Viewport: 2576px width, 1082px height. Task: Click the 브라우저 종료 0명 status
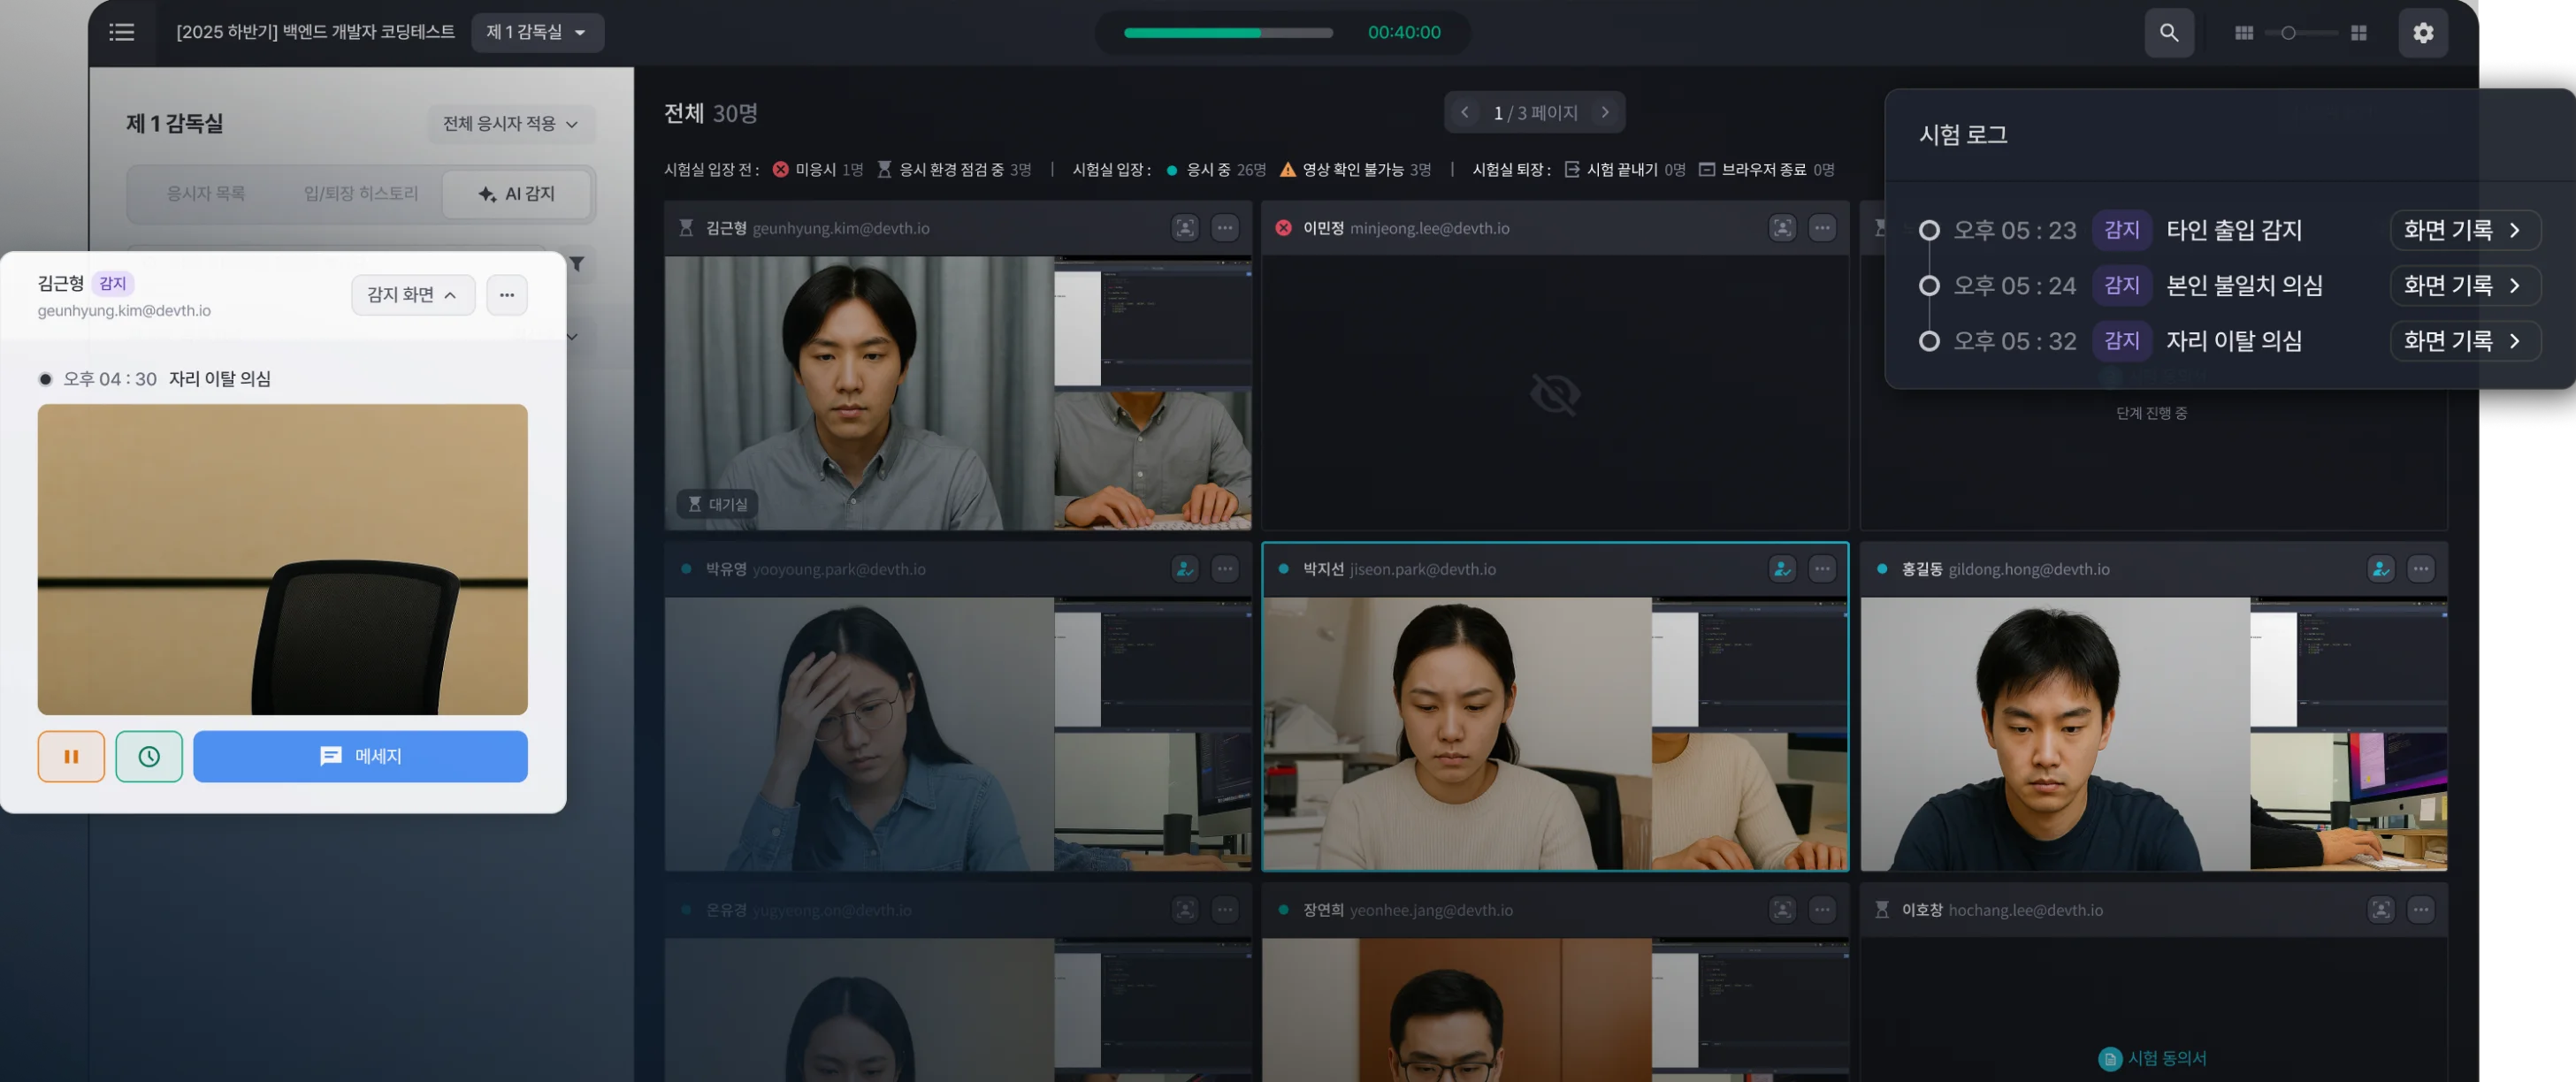point(1767,170)
